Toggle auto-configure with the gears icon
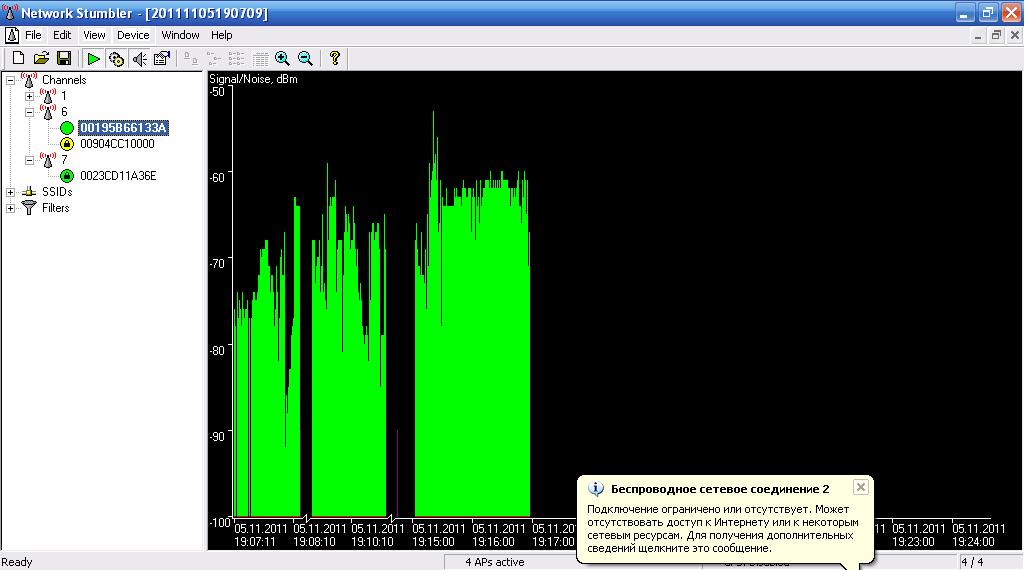Screen dimensions: 1026x570 tap(116, 59)
